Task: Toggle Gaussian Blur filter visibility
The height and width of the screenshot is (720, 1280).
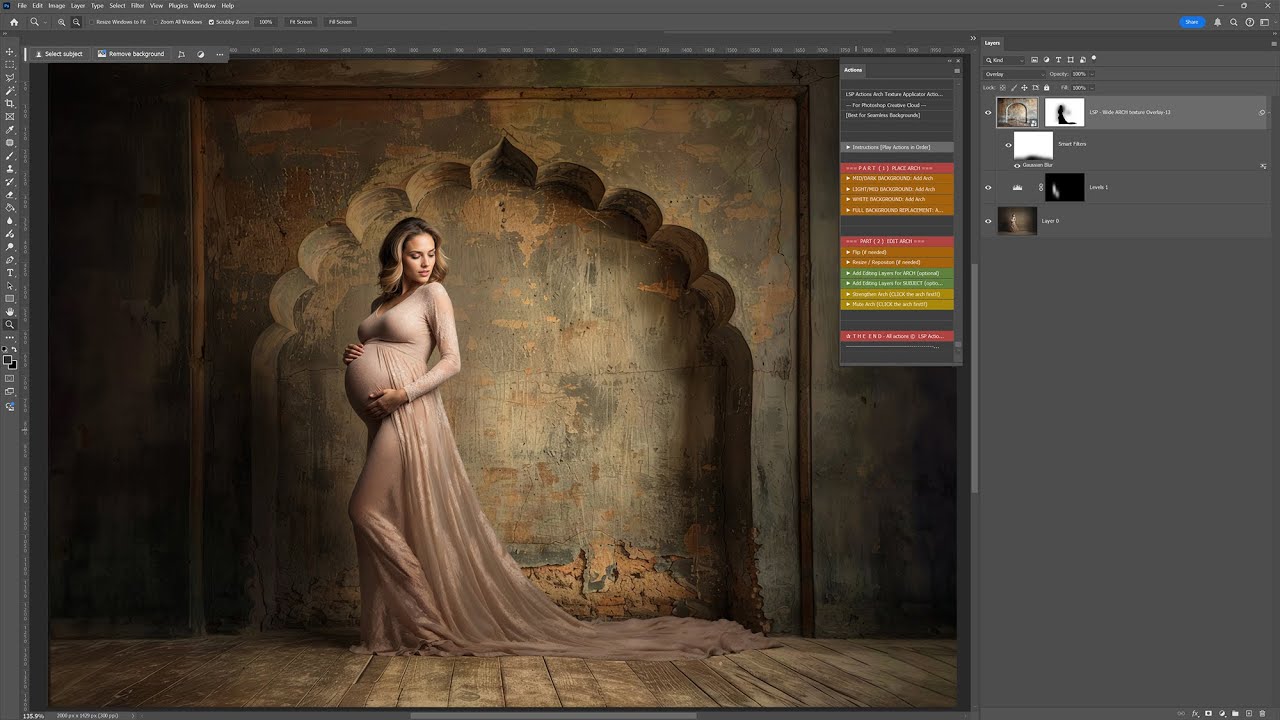Action: click(1018, 165)
